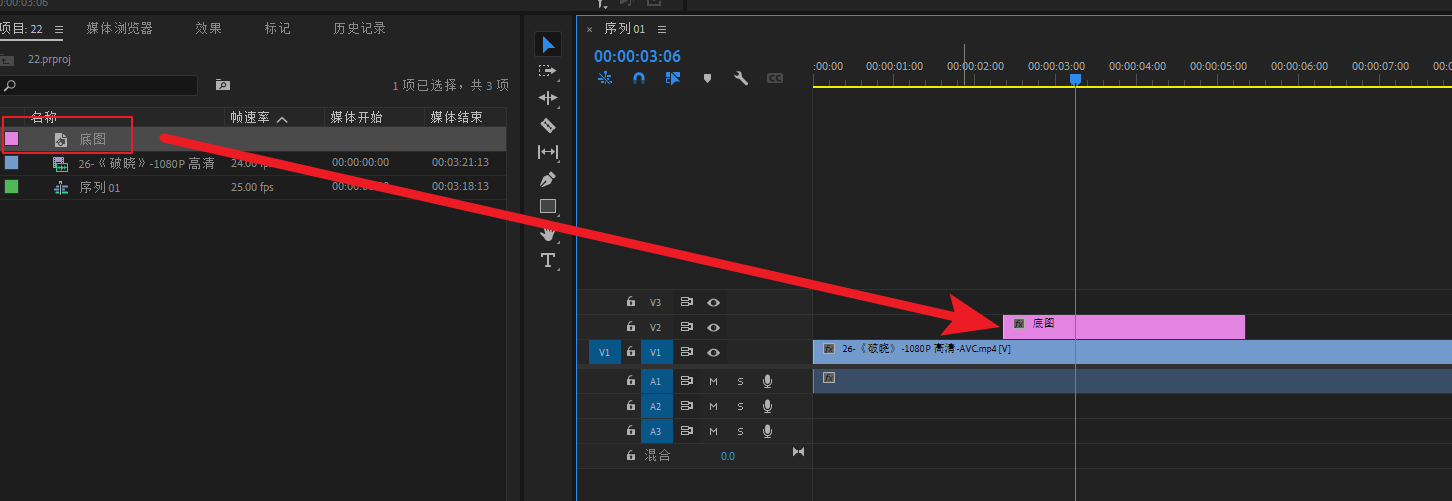Click pink label swatch of 底图

pyautogui.click(x=12, y=139)
